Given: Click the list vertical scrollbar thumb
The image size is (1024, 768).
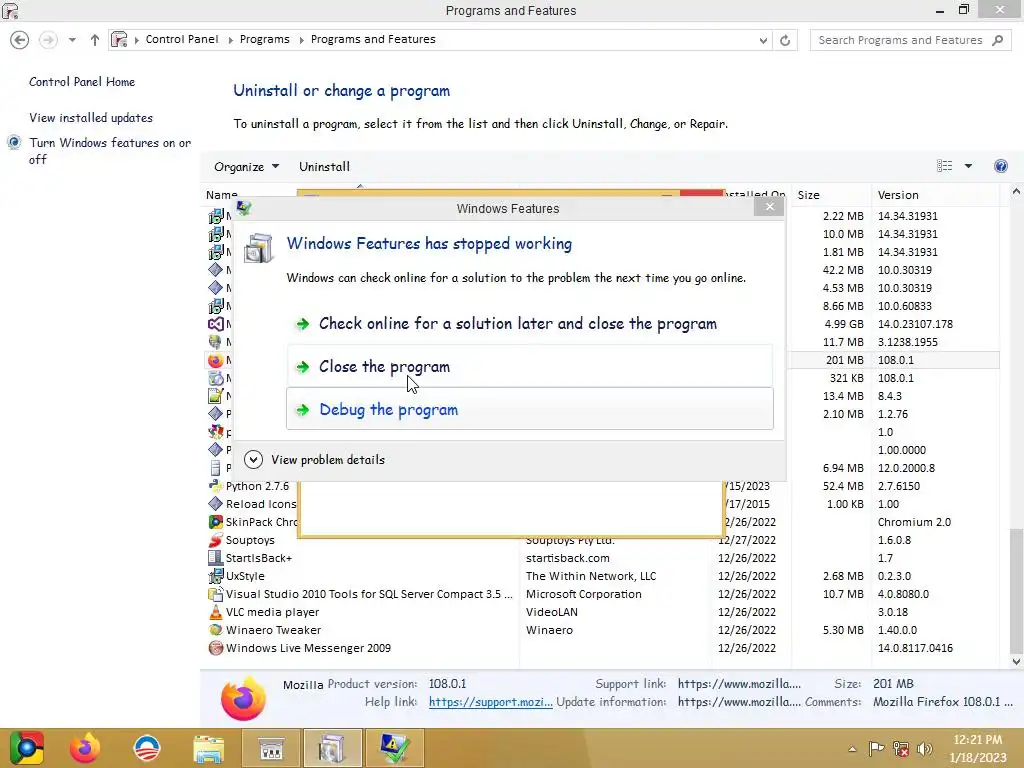Looking at the screenshot, I should (1016, 590).
